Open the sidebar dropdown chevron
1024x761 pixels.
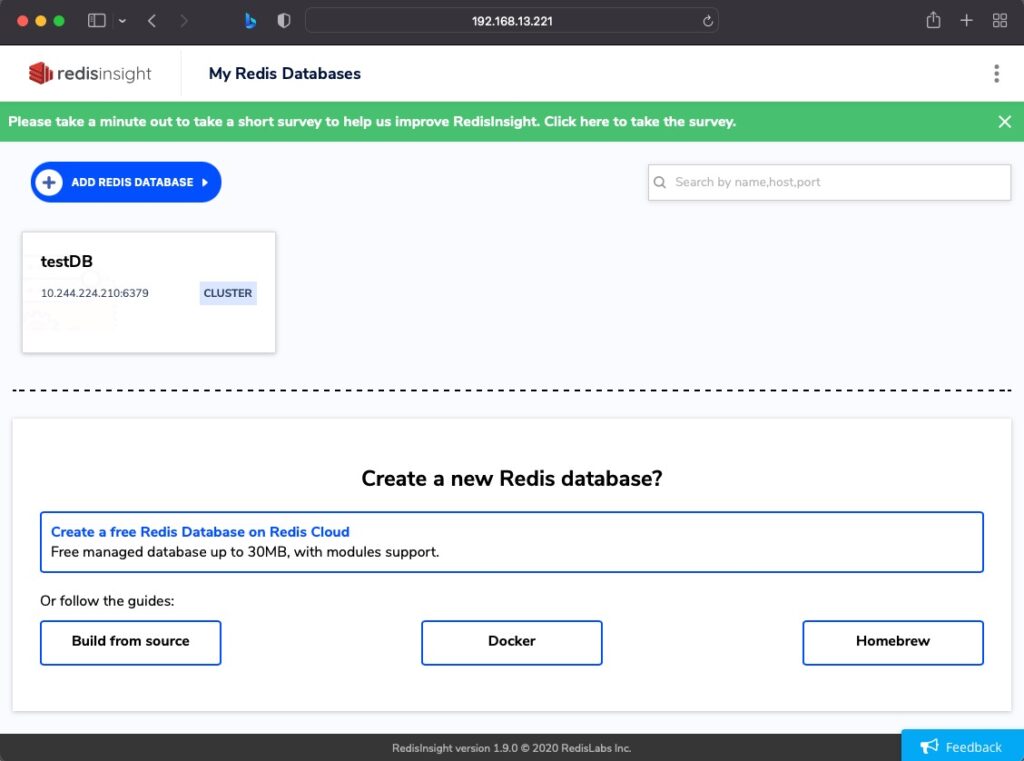tap(122, 21)
